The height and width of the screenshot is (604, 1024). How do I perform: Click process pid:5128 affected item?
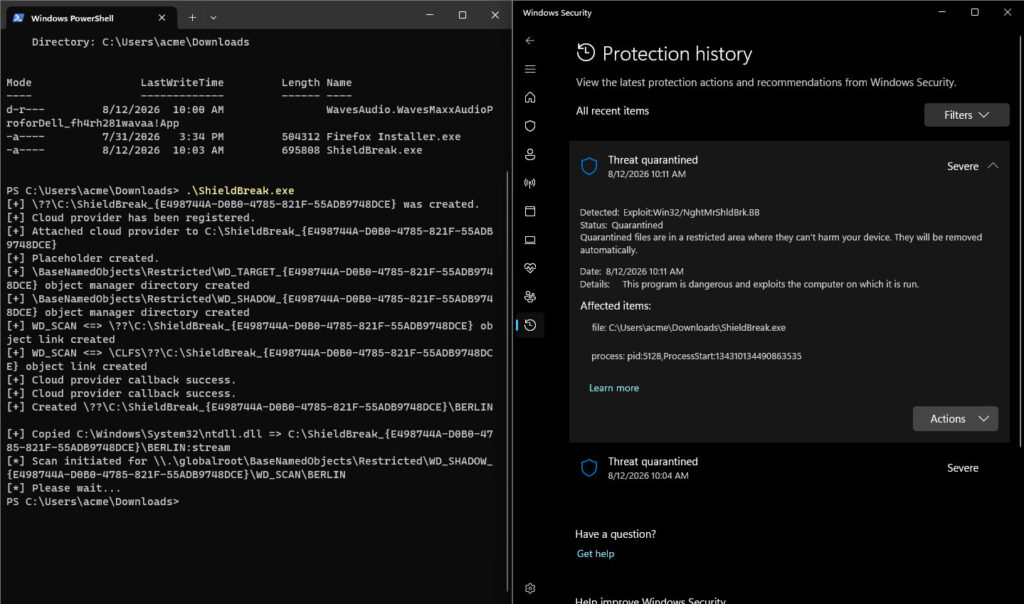(x=696, y=356)
